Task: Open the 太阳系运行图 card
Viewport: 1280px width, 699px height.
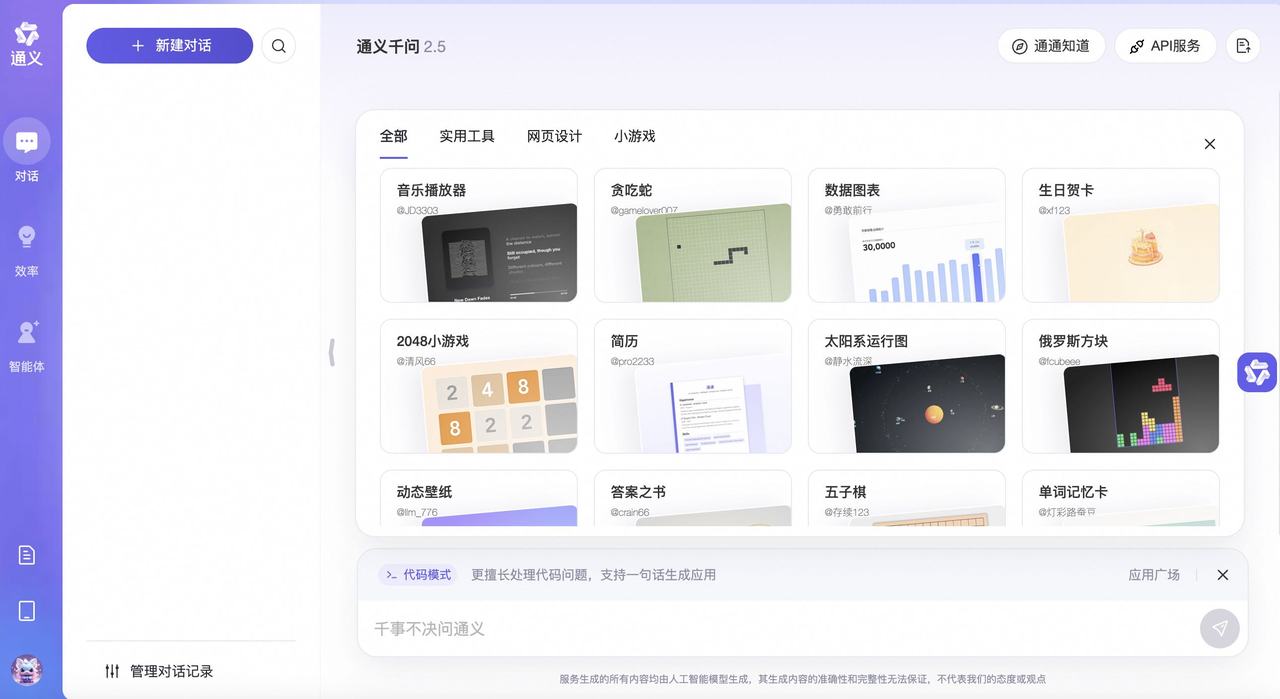Action: click(x=907, y=386)
